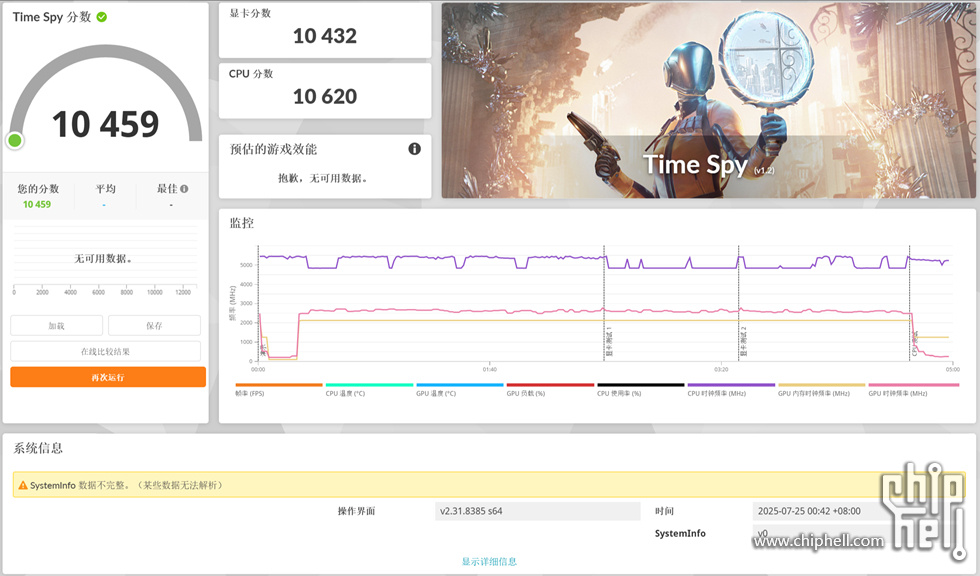
Task: Select the CPU 分数 10 620 score card
Action: [325, 91]
